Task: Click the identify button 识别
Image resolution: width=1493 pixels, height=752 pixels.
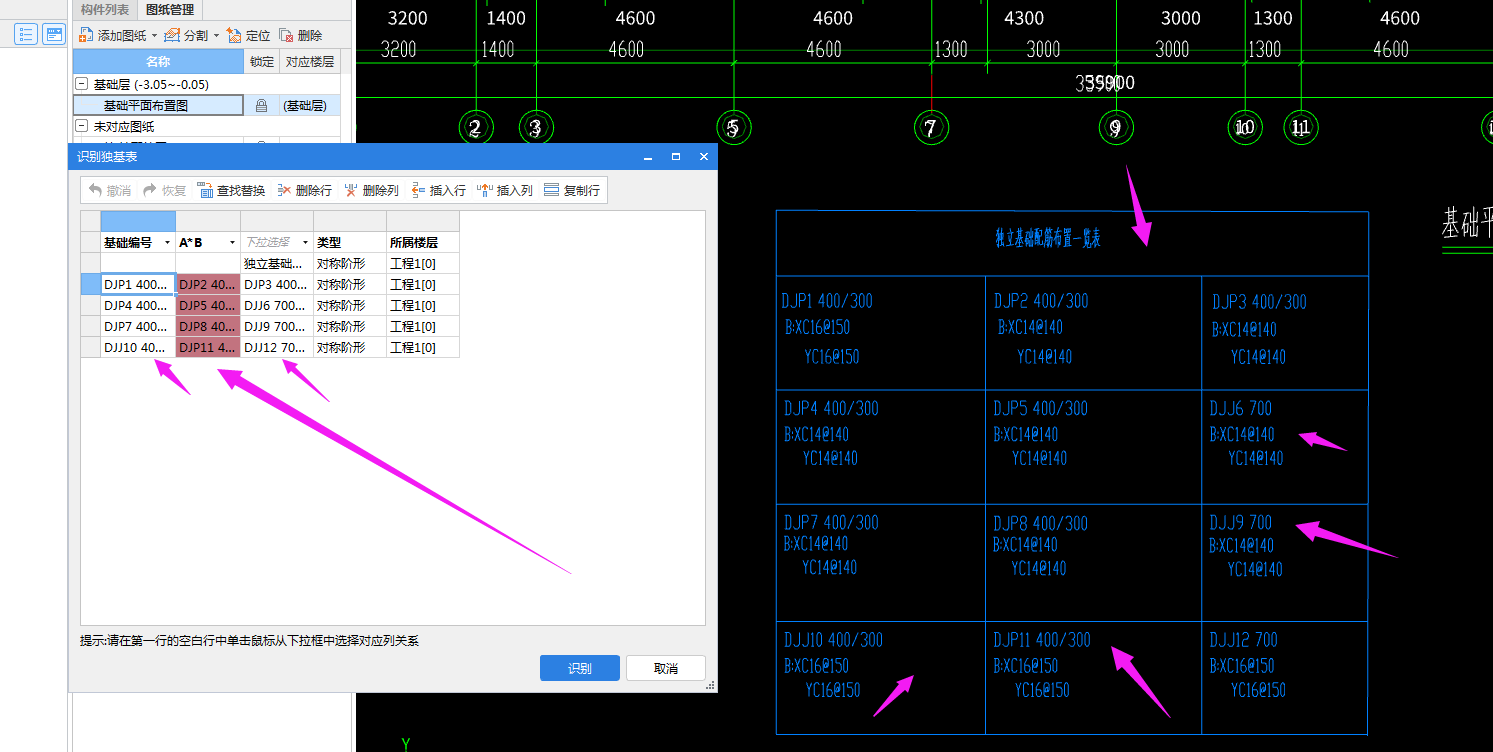Action: (580, 668)
